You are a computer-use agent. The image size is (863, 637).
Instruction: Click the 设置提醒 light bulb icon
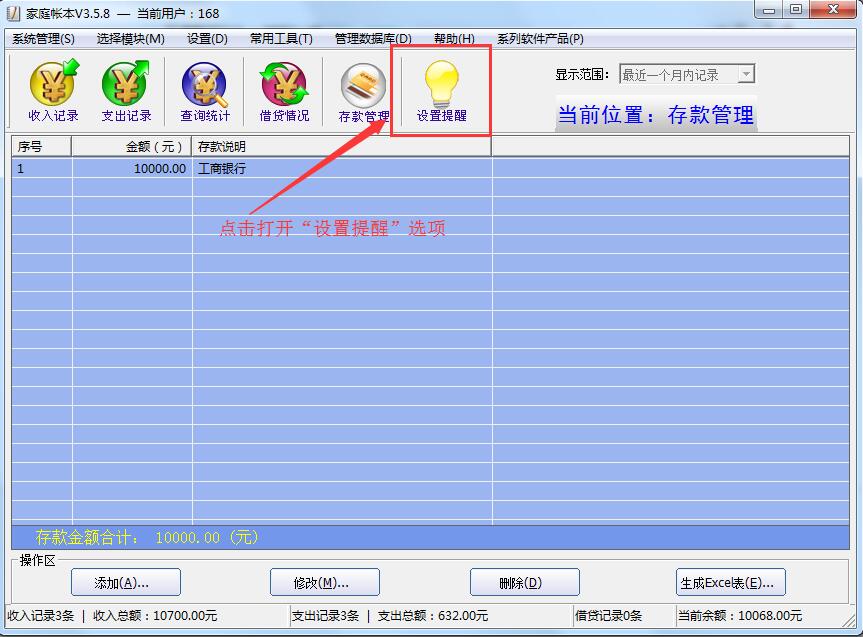click(x=441, y=91)
